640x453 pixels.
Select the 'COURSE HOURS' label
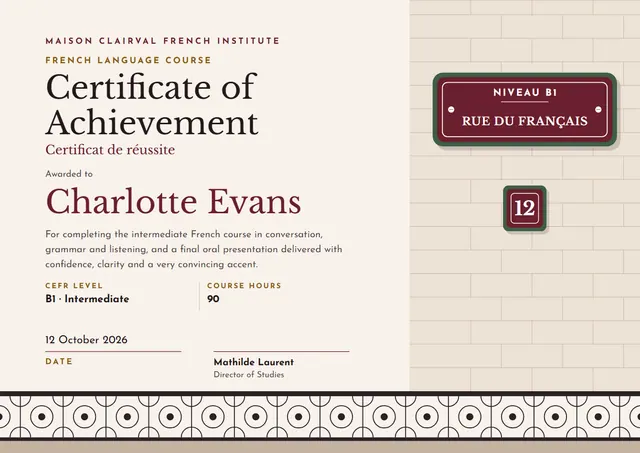tap(244, 286)
